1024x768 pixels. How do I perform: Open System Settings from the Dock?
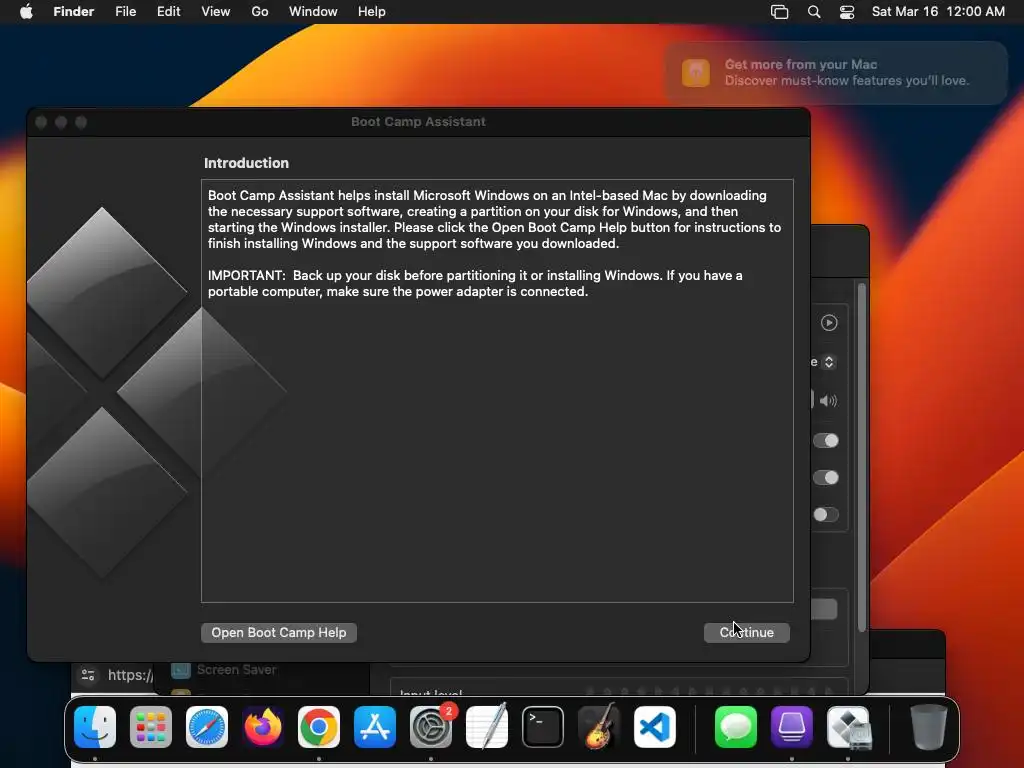click(431, 727)
